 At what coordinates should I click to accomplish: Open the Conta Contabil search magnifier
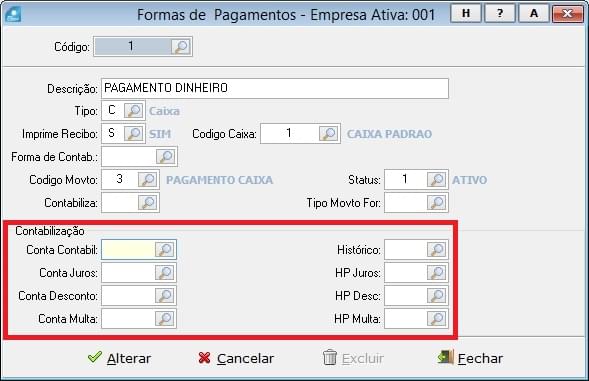(x=165, y=249)
